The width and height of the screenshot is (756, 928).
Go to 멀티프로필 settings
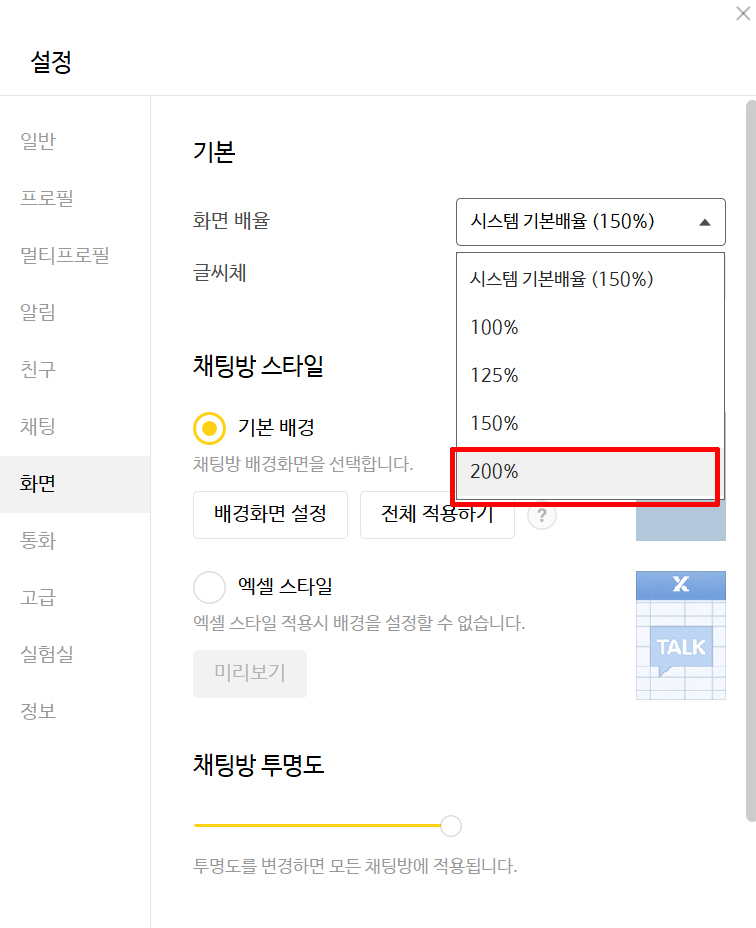[x=75, y=255]
